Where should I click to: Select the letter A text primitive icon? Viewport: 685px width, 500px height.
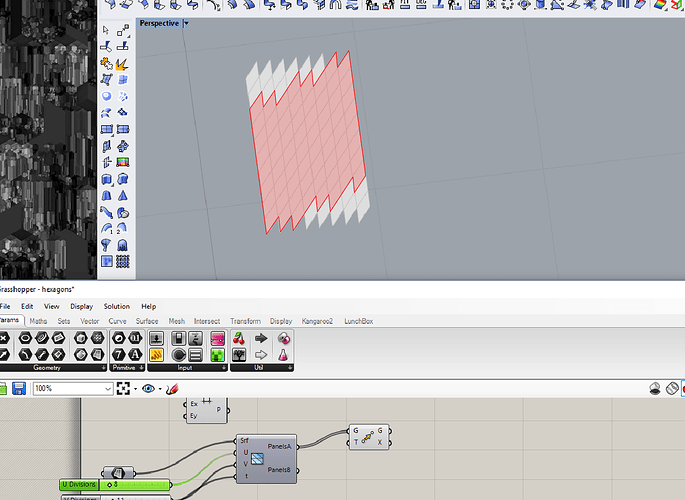click(135, 355)
